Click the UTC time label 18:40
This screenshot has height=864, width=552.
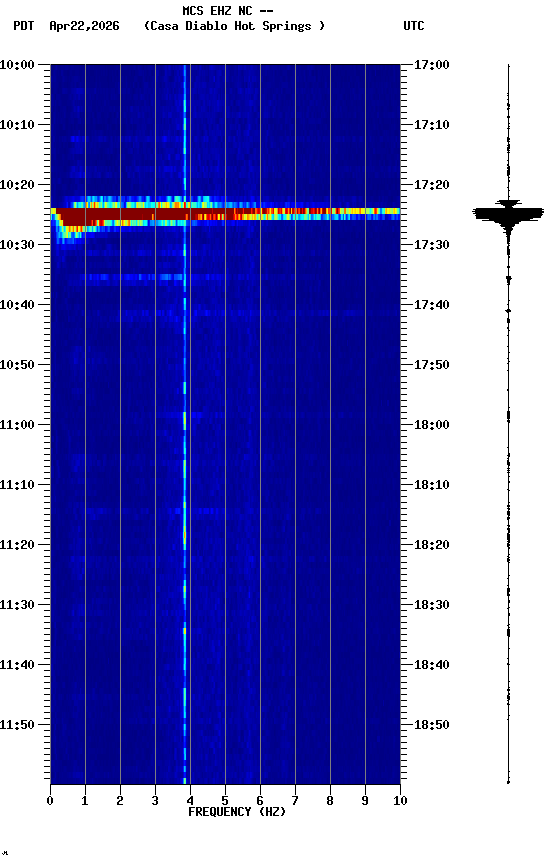click(x=432, y=666)
